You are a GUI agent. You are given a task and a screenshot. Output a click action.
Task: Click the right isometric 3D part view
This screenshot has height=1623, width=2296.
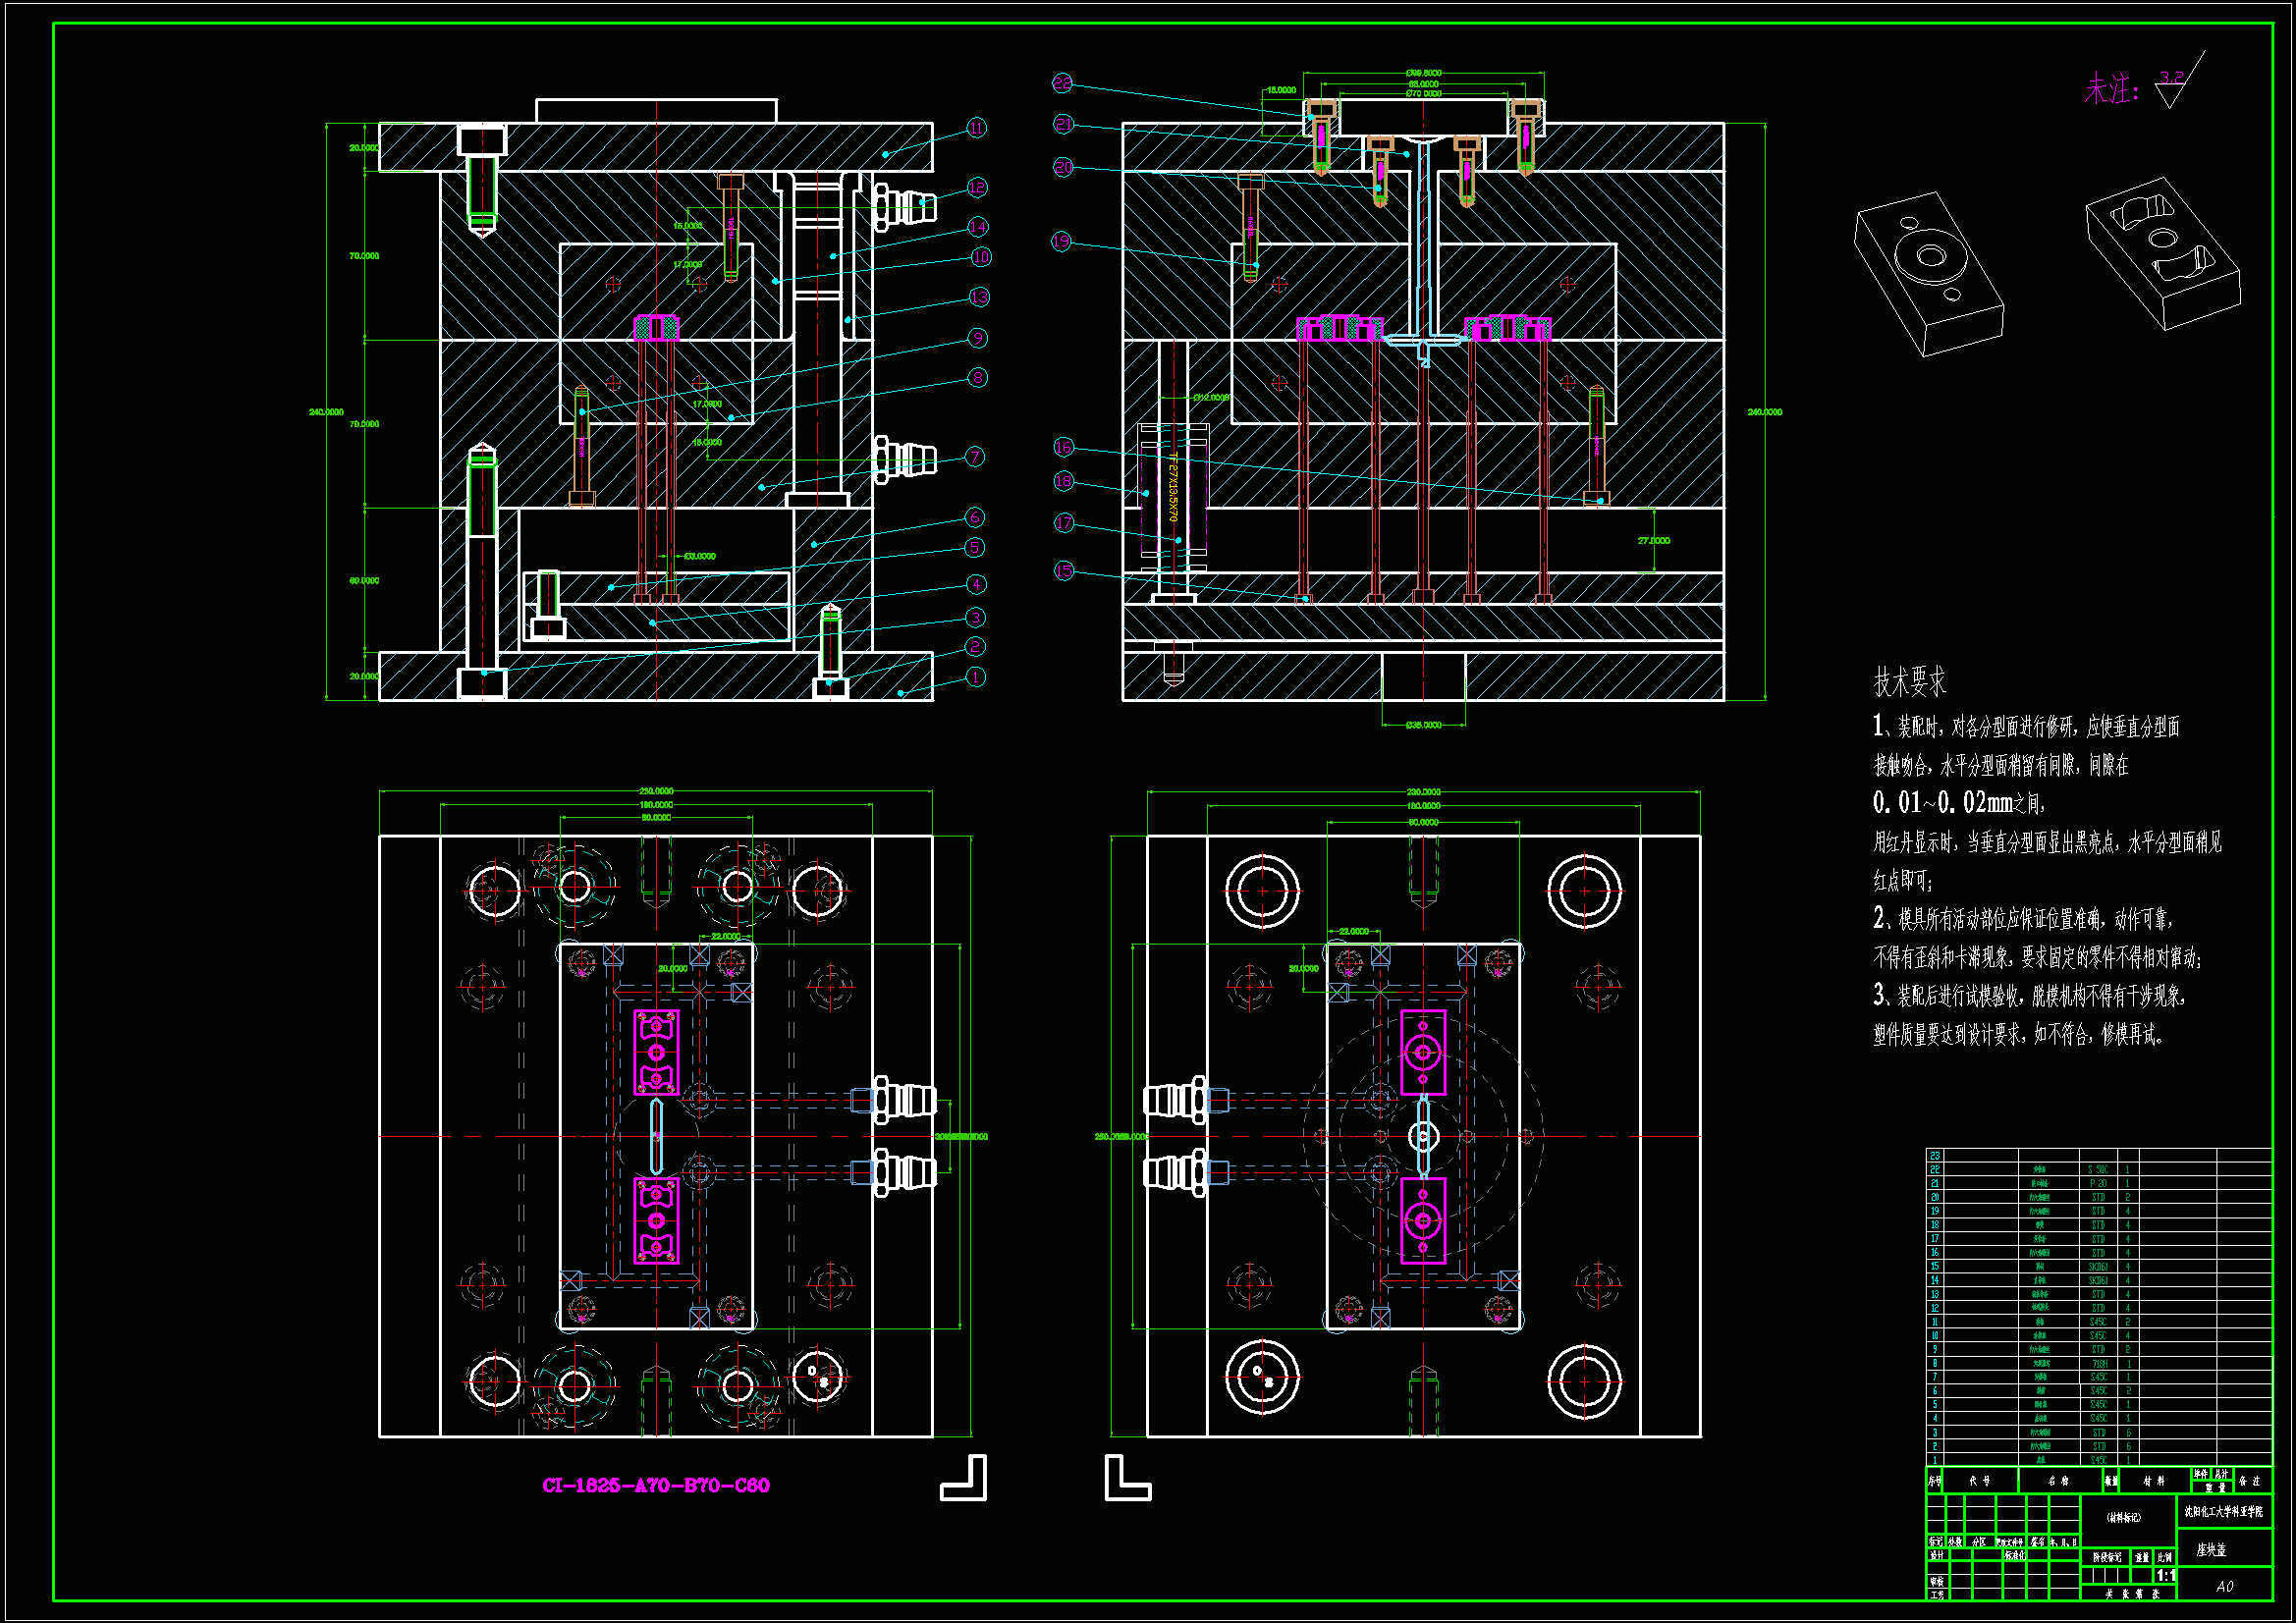2163,253
